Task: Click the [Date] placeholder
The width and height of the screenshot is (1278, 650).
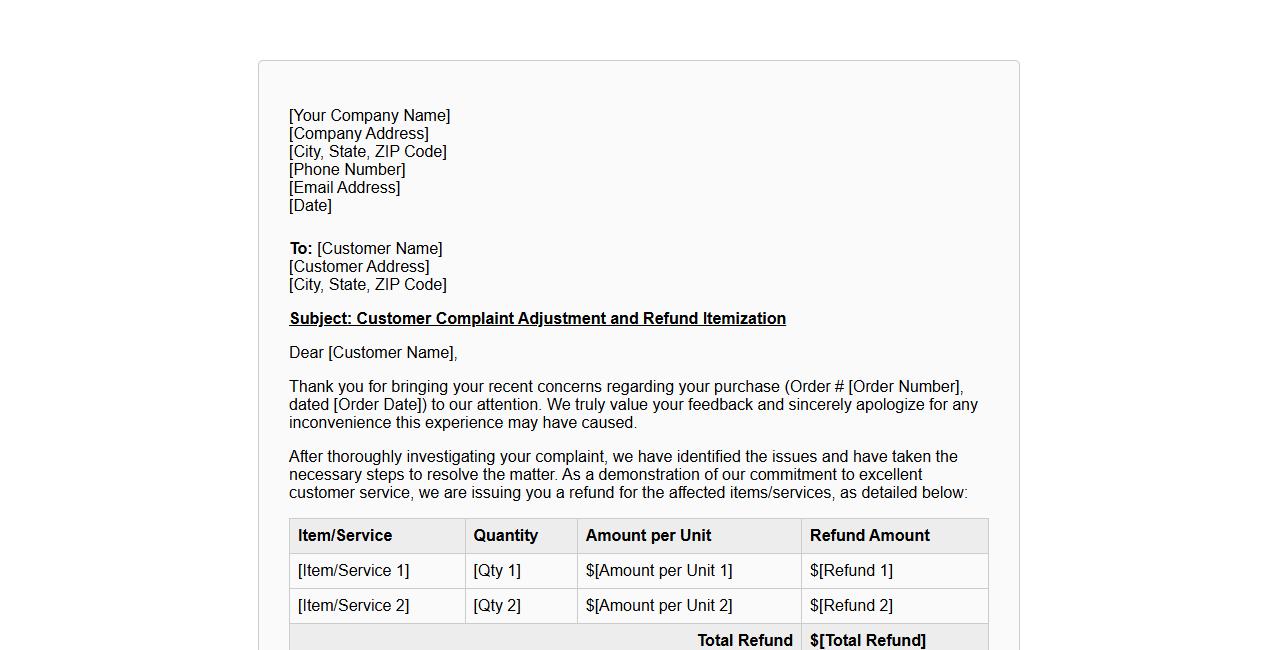Action: pos(310,206)
